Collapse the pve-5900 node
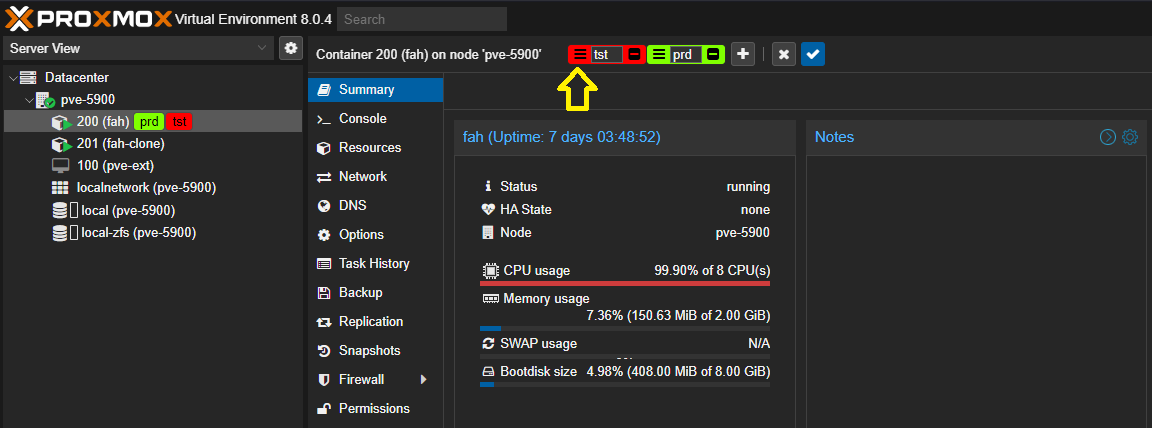The image size is (1152, 428). pos(29,100)
